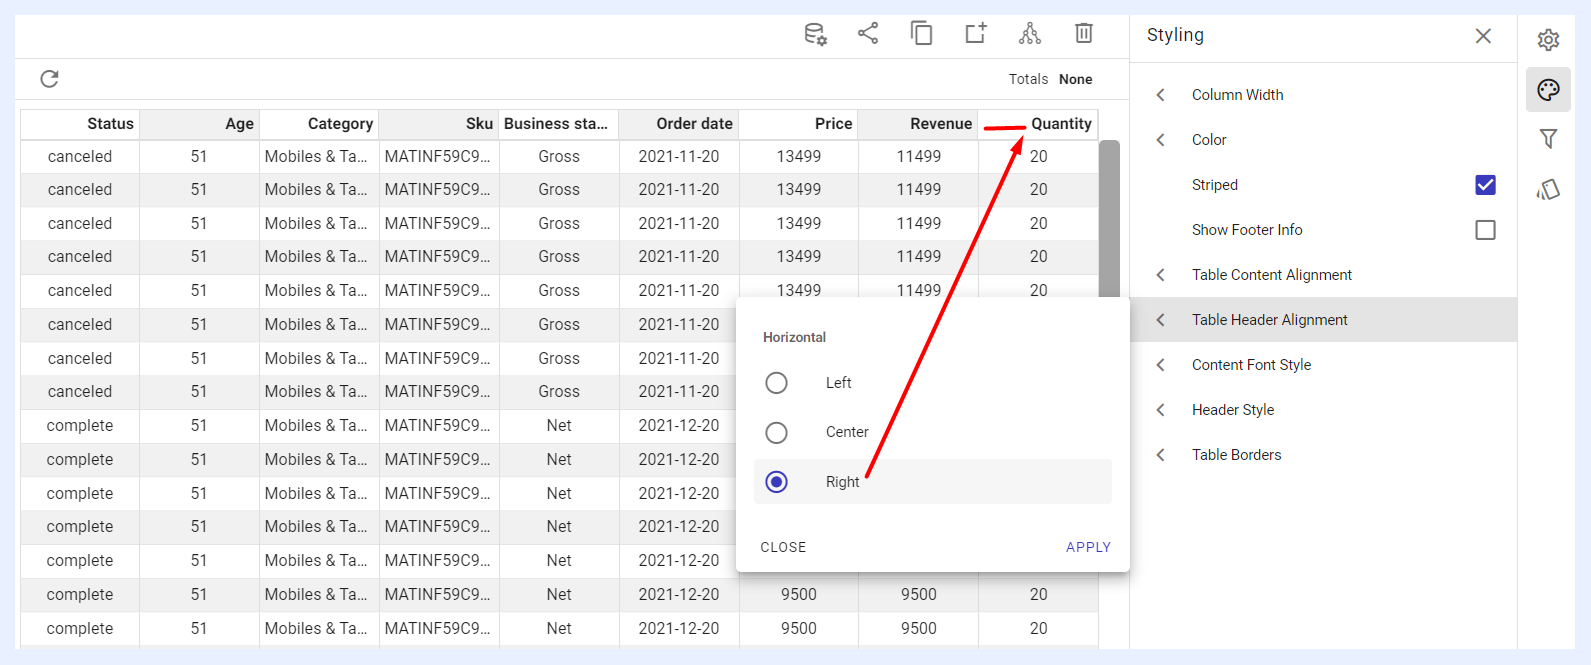Enable the Show Footer Info checkbox
1591x665 pixels.
(x=1486, y=230)
